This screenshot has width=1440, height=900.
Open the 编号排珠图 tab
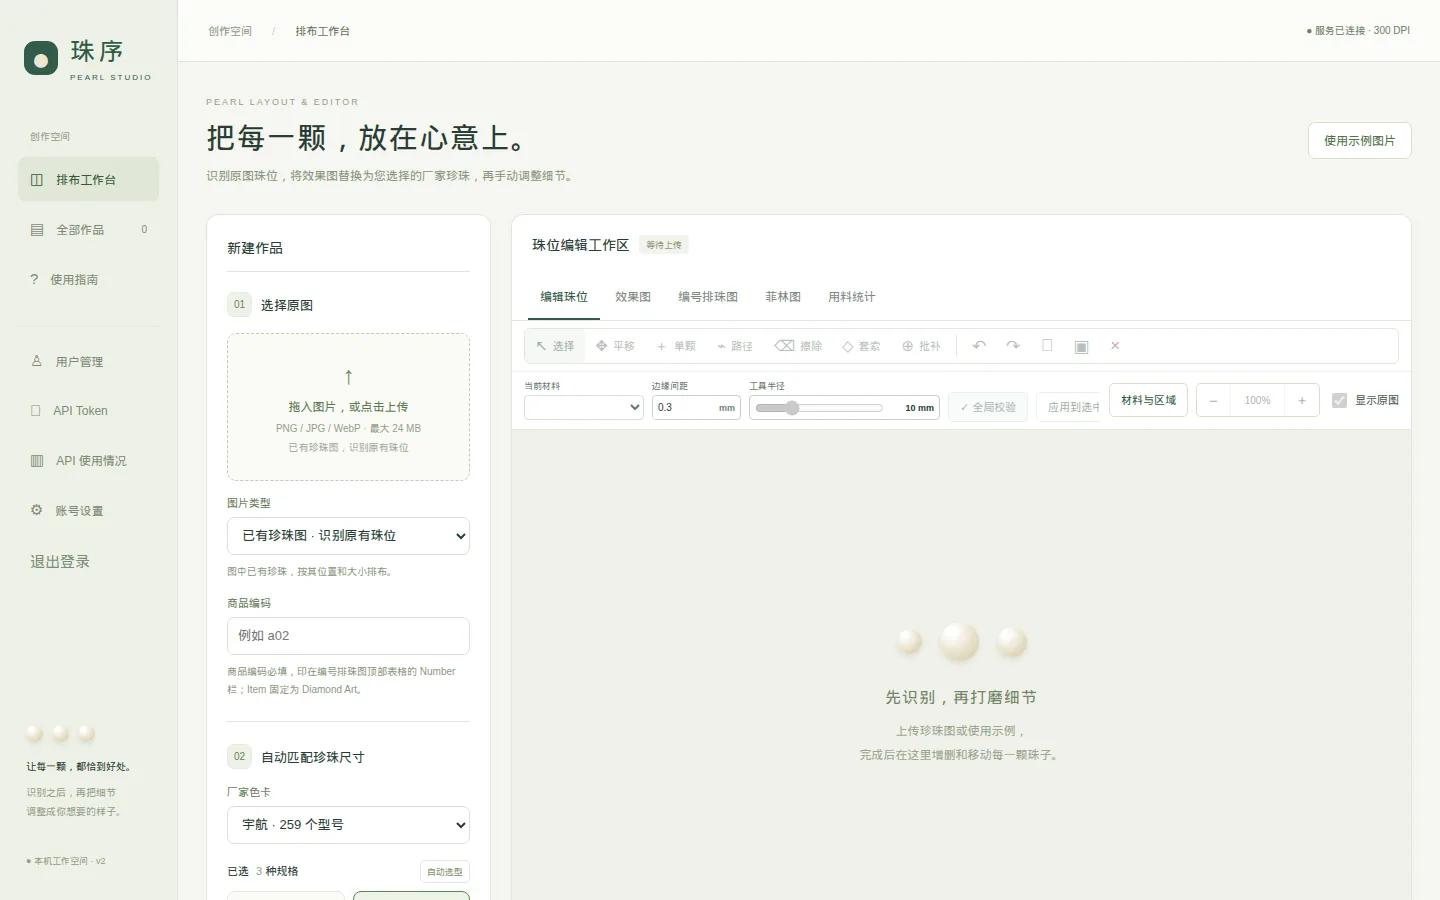pos(708,297)
